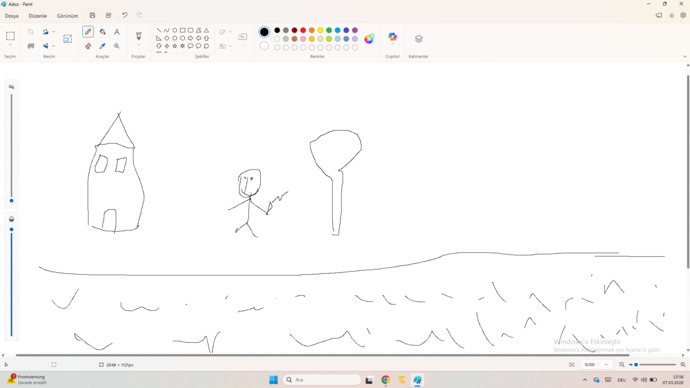Open Paint settings gear
Screen dimensions: 690x388
(683, 15)
